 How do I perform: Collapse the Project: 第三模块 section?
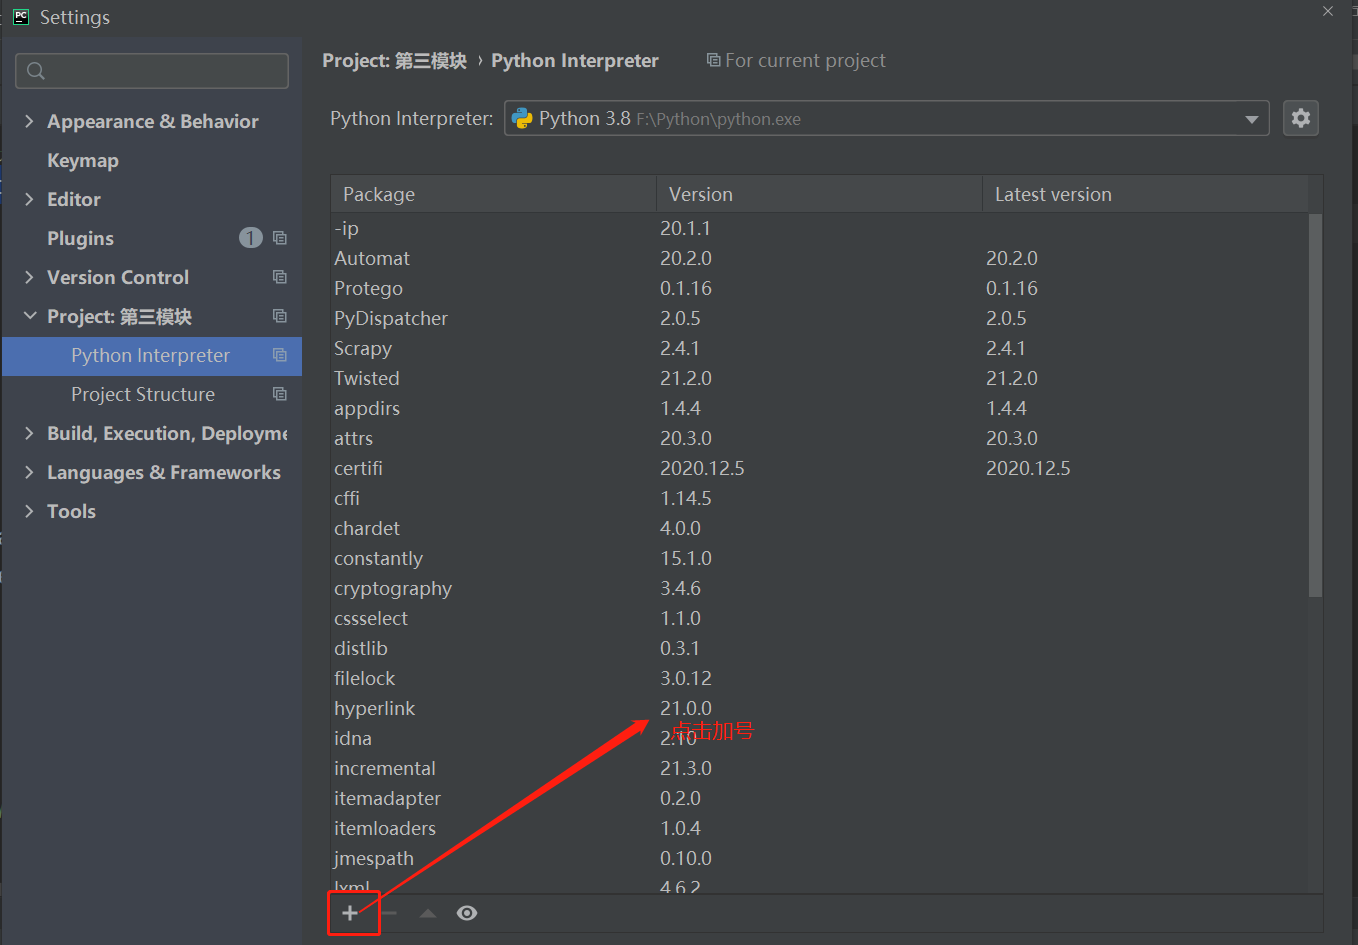coord(29,316)
